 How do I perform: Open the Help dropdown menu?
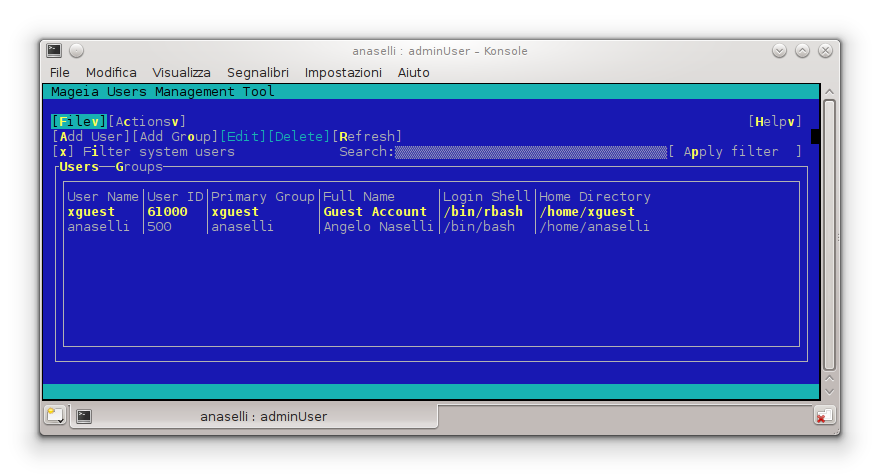[x=775, y=121]
